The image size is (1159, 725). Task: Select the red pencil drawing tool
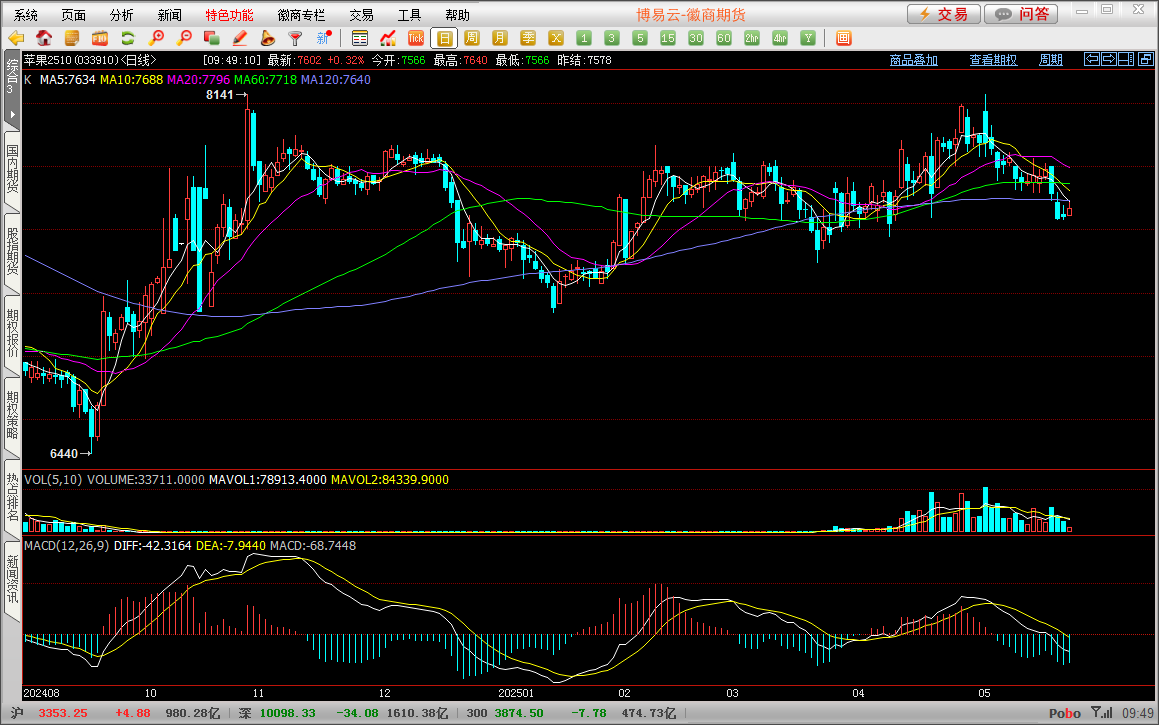coord(239,38)
